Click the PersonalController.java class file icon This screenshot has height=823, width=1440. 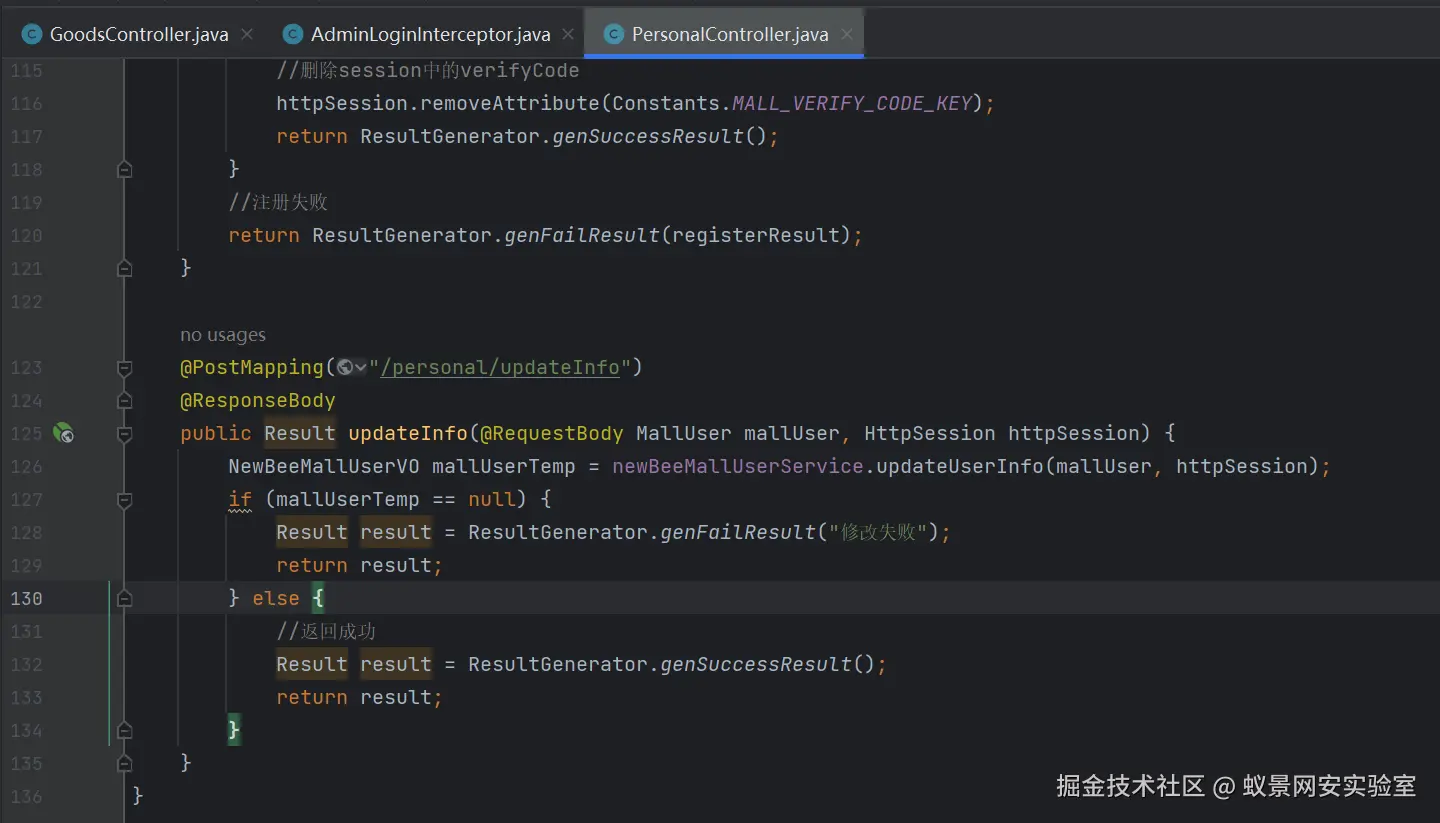pos(614,34)
